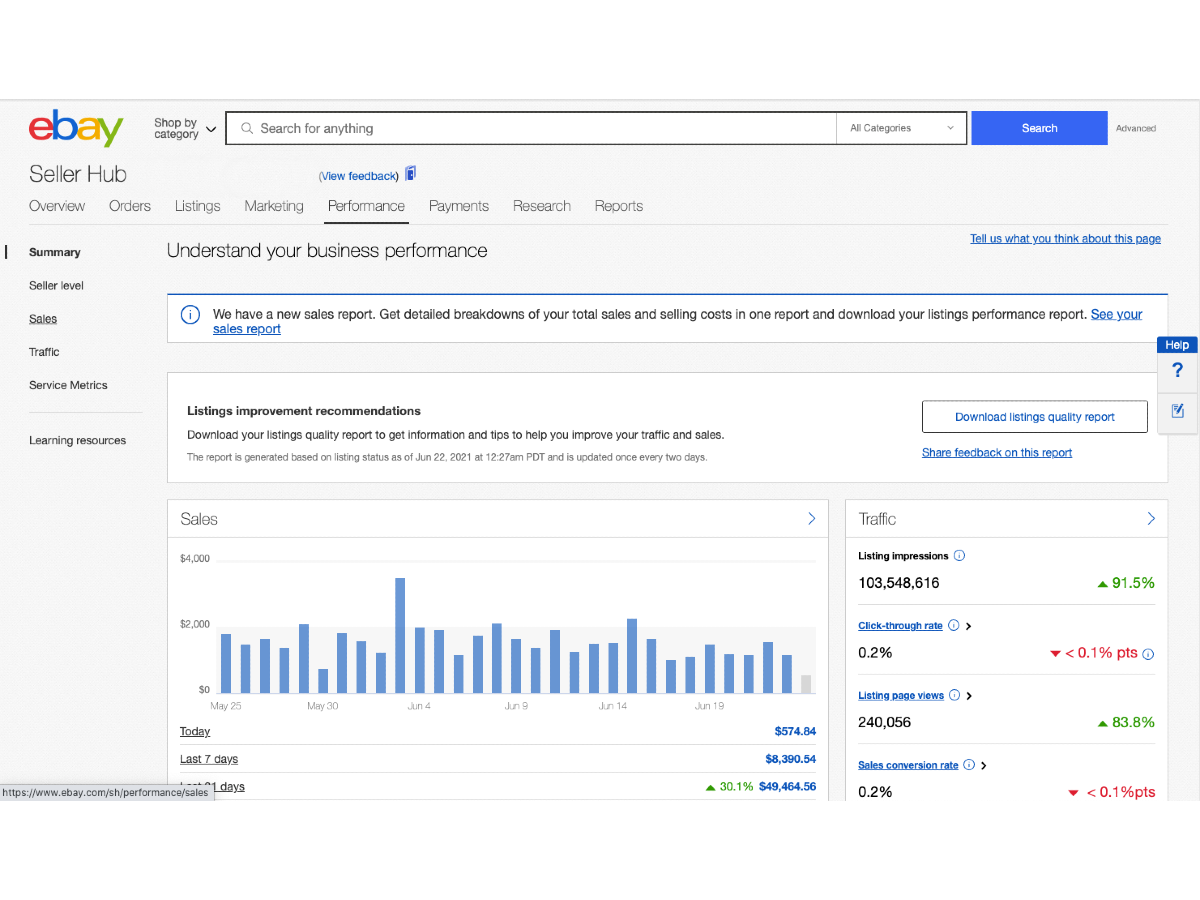This screenshot has height=900, width=1200.
Task: Click info icon next to Listing impressions
Action: point(959,556)
